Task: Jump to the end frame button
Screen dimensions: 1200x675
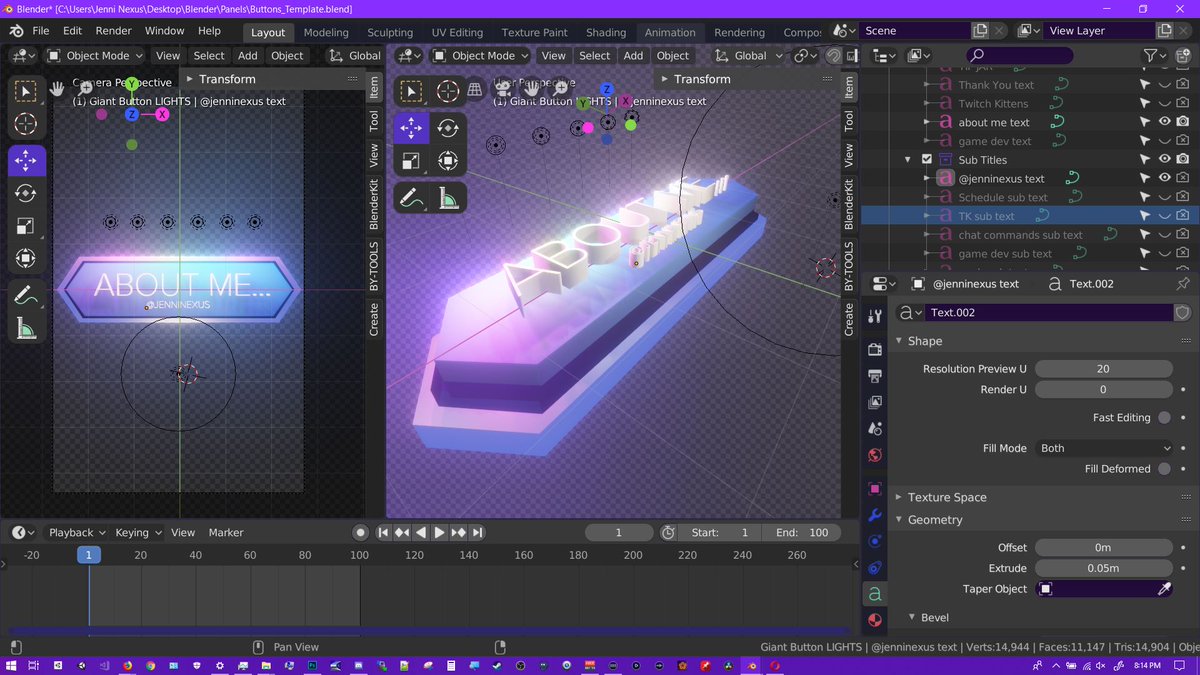Action: (x=478, y=533)
